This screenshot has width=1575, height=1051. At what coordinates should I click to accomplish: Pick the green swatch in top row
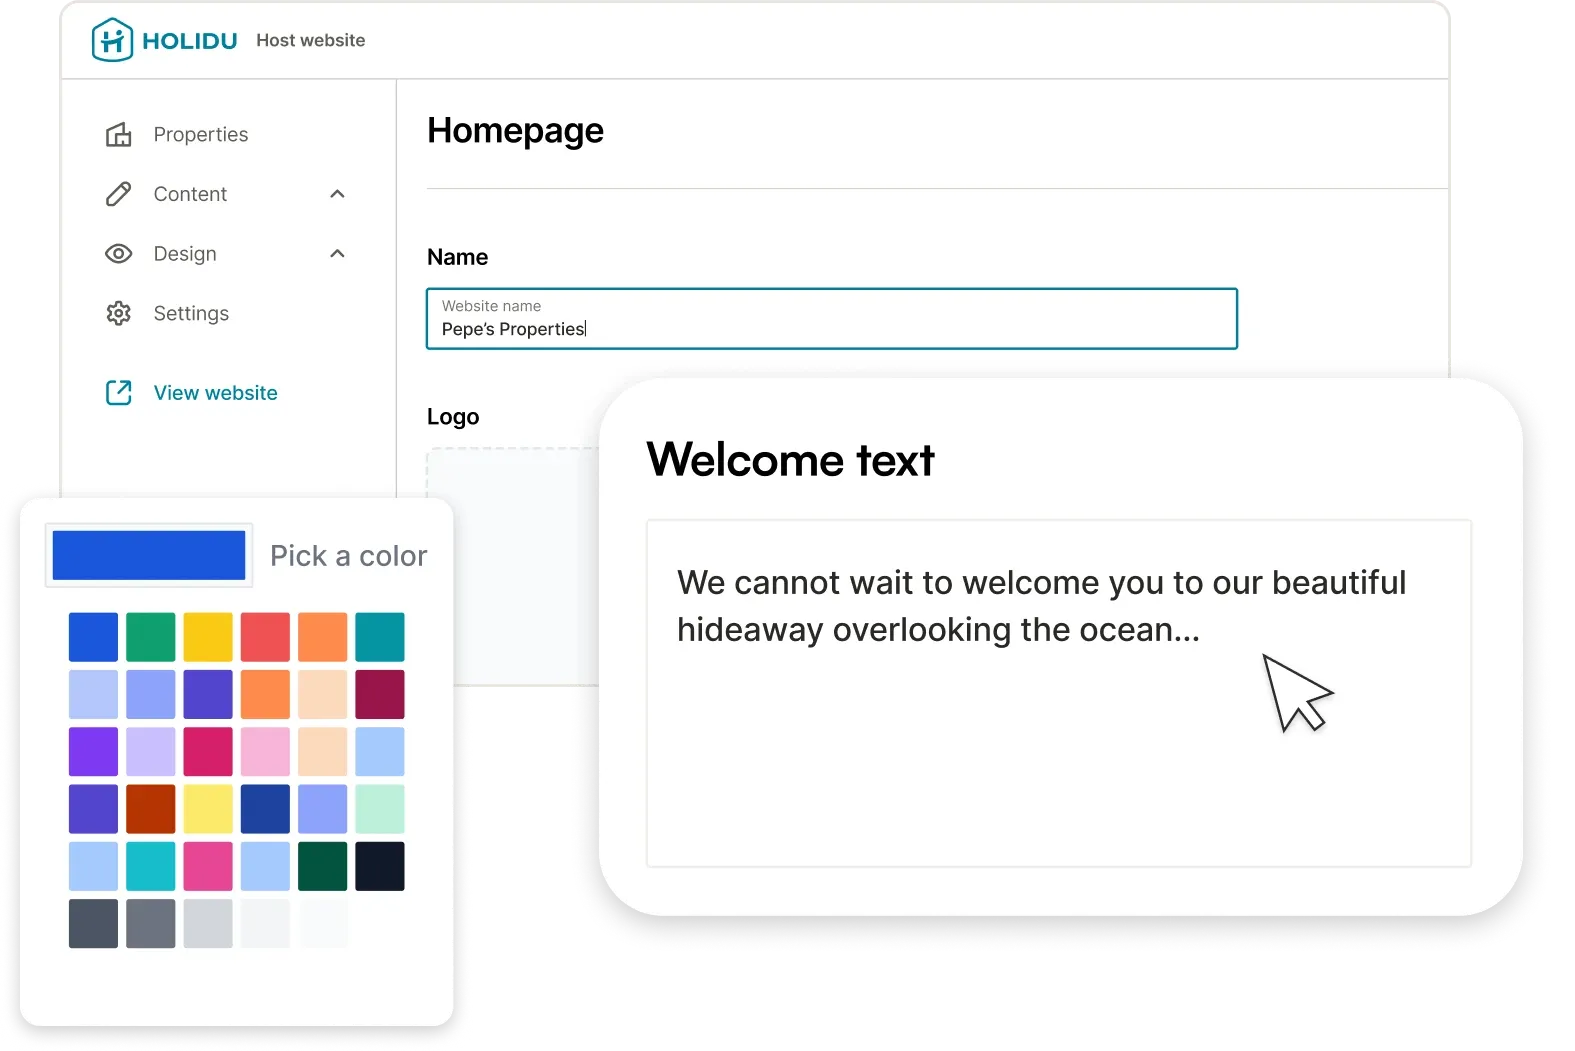[x=151, y=637]
